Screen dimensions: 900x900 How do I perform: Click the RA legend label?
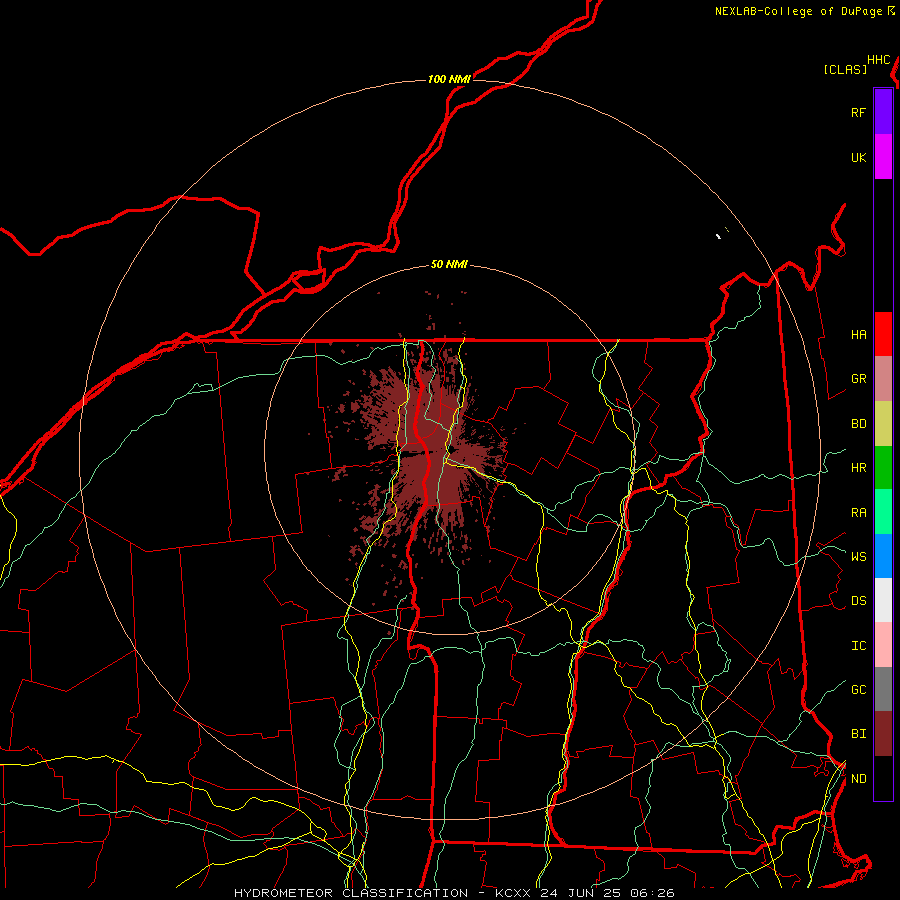858,513
